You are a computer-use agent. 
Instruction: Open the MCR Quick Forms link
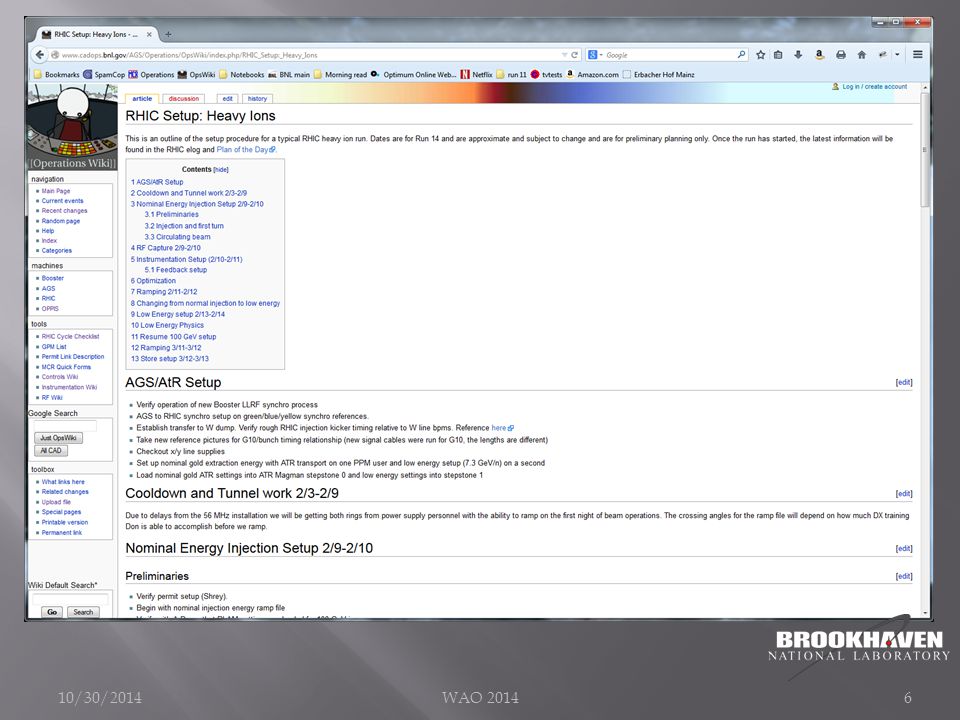tap(66, 367)
